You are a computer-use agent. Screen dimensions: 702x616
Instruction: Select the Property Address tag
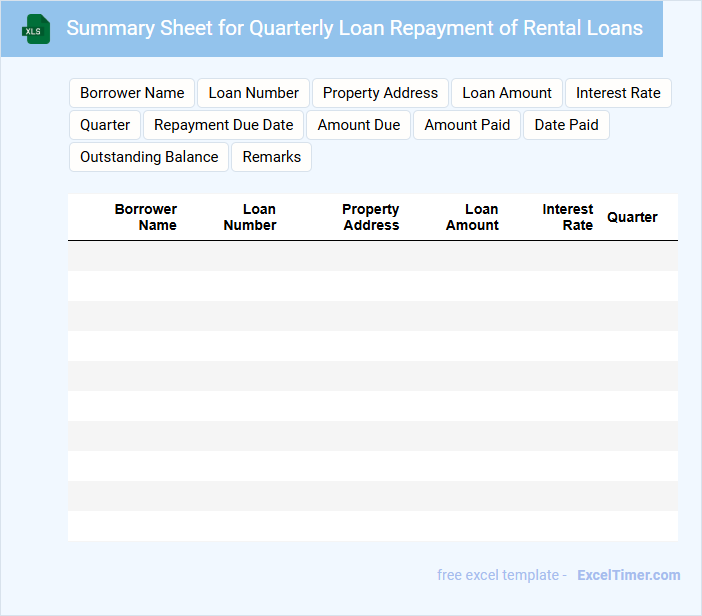380,93
